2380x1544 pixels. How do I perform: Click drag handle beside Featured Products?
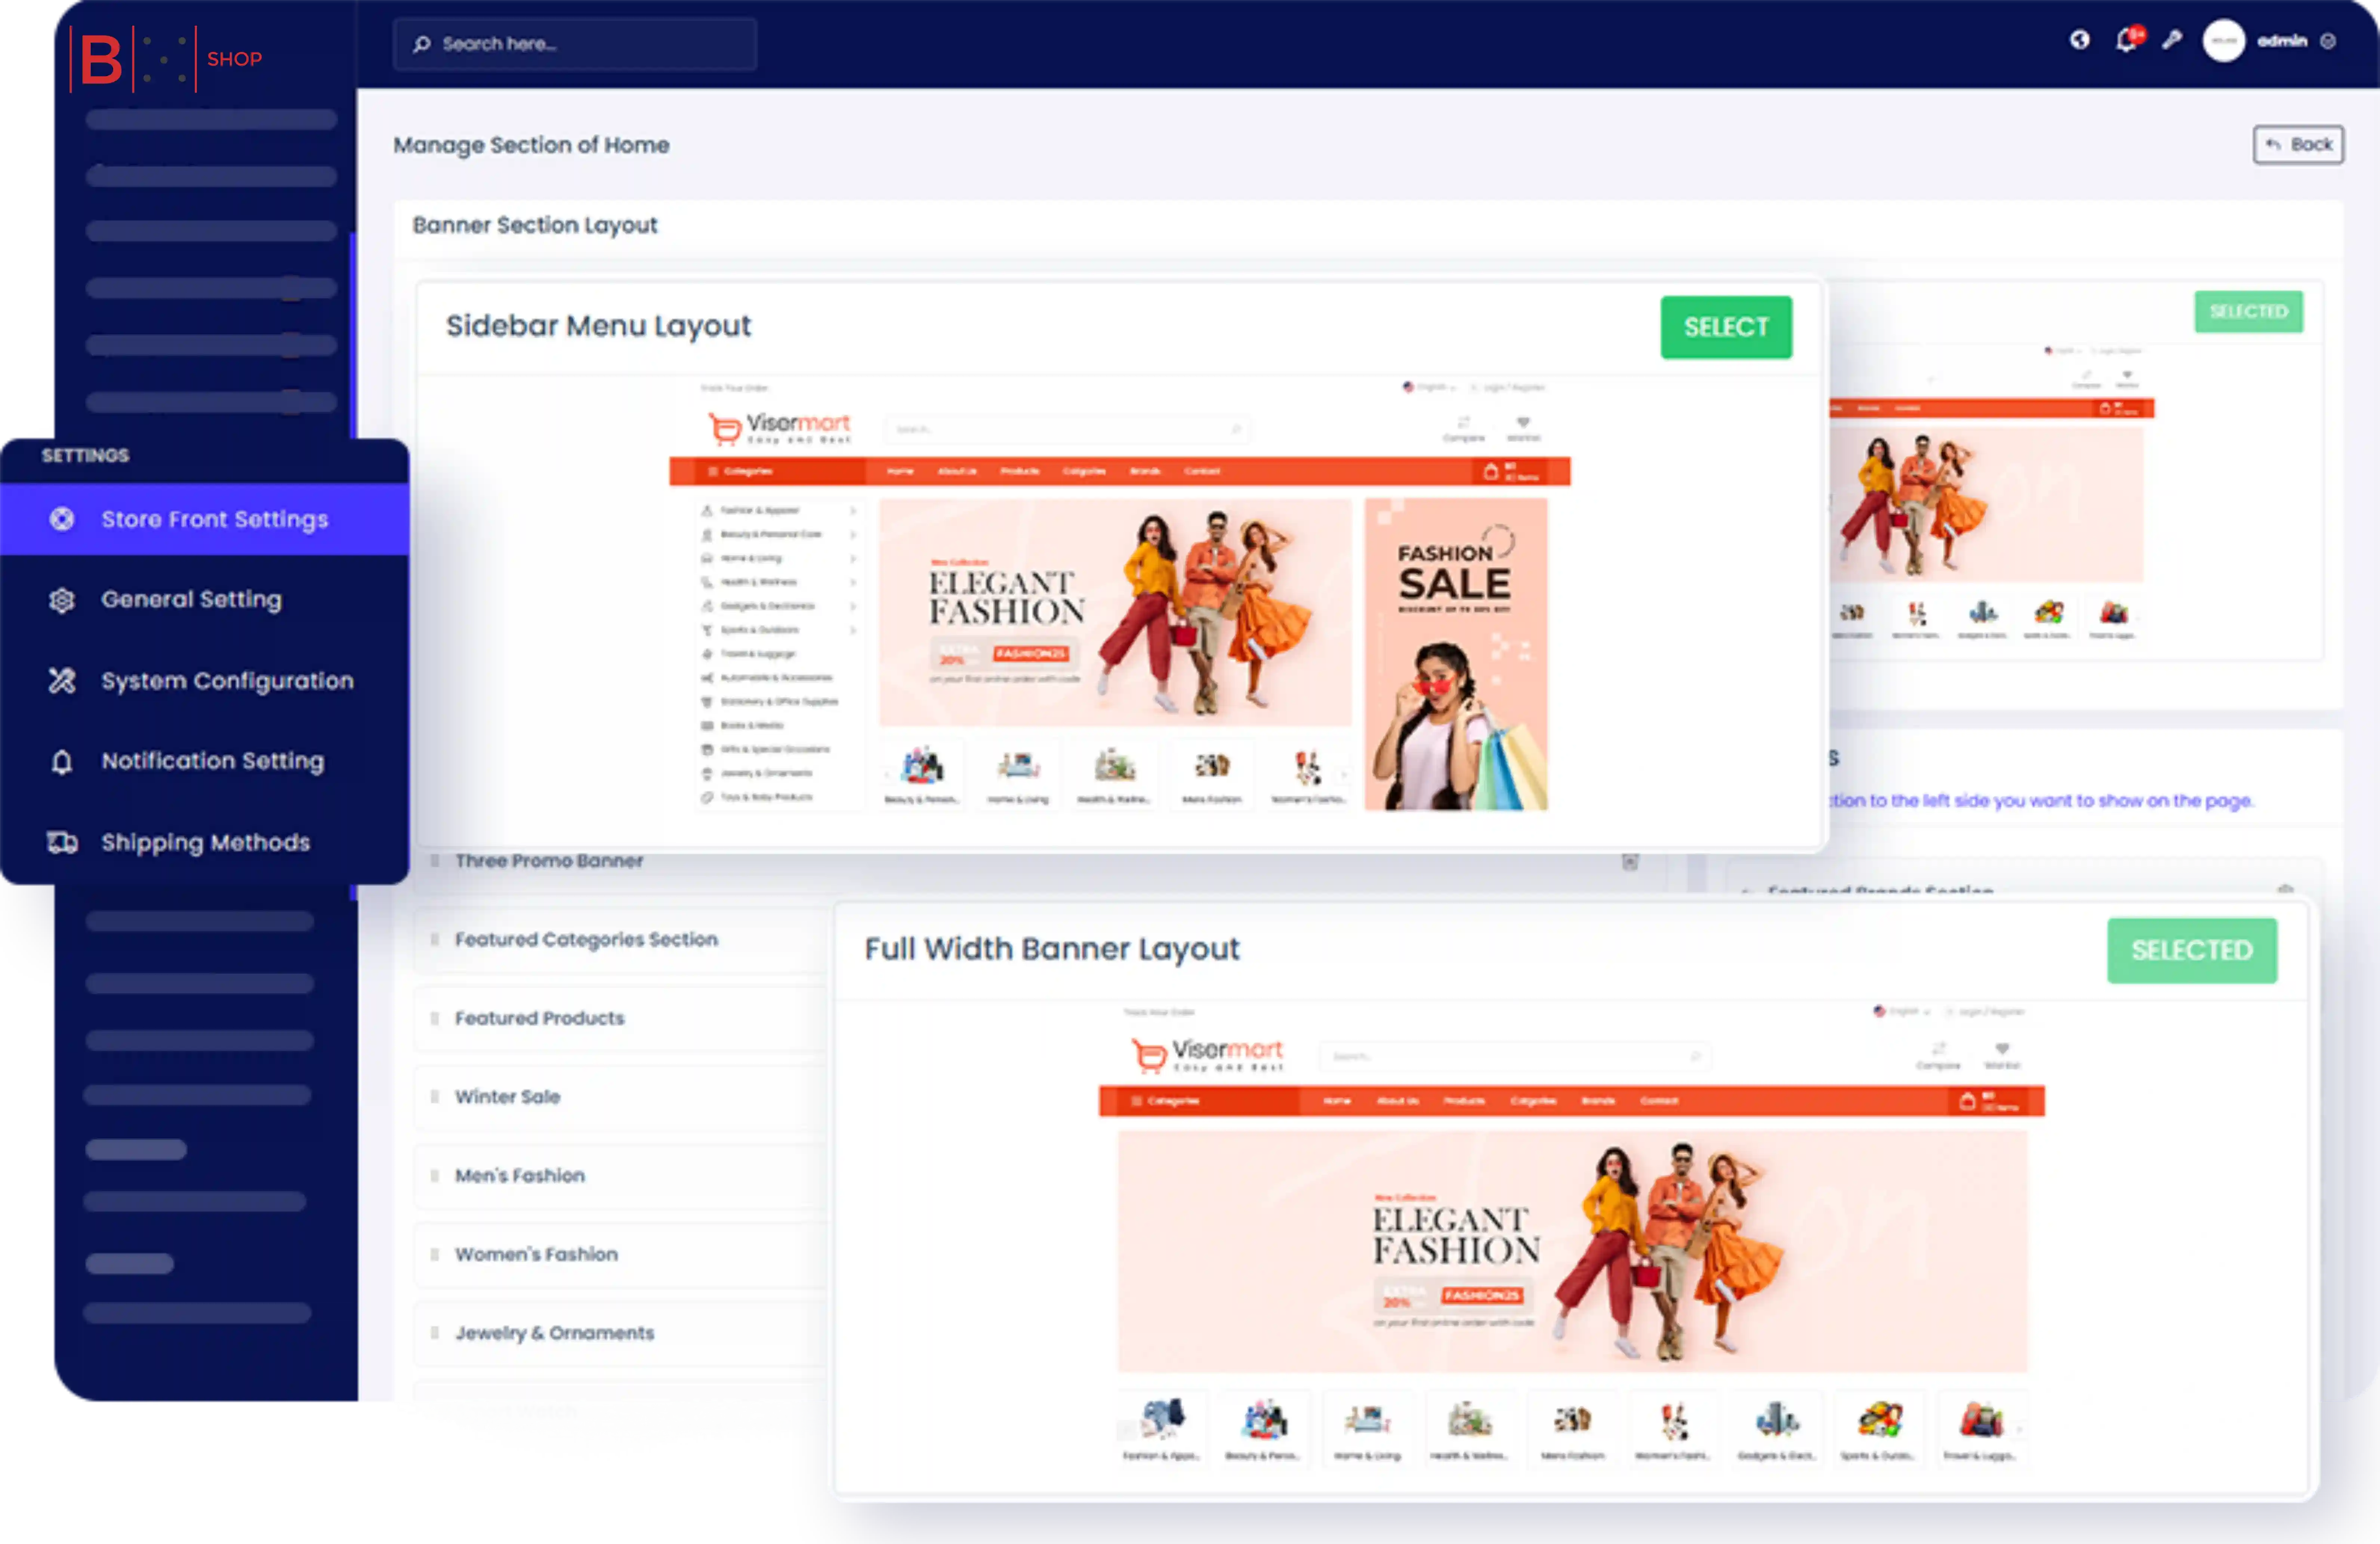coord(435,1018)
